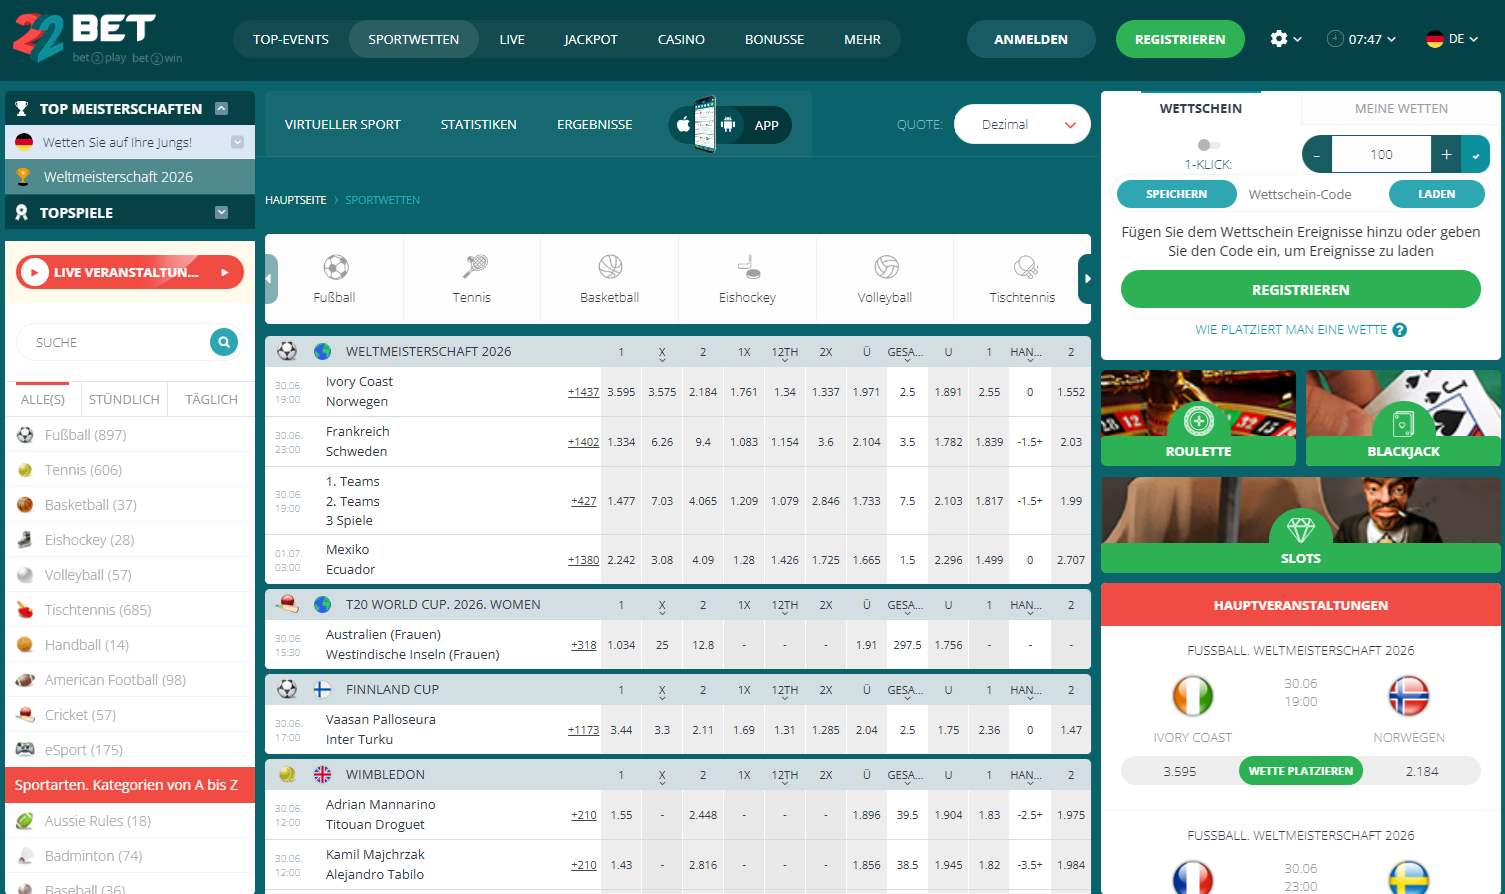
Task: Collapse the Topspiele section
Action: click(222, 212)
